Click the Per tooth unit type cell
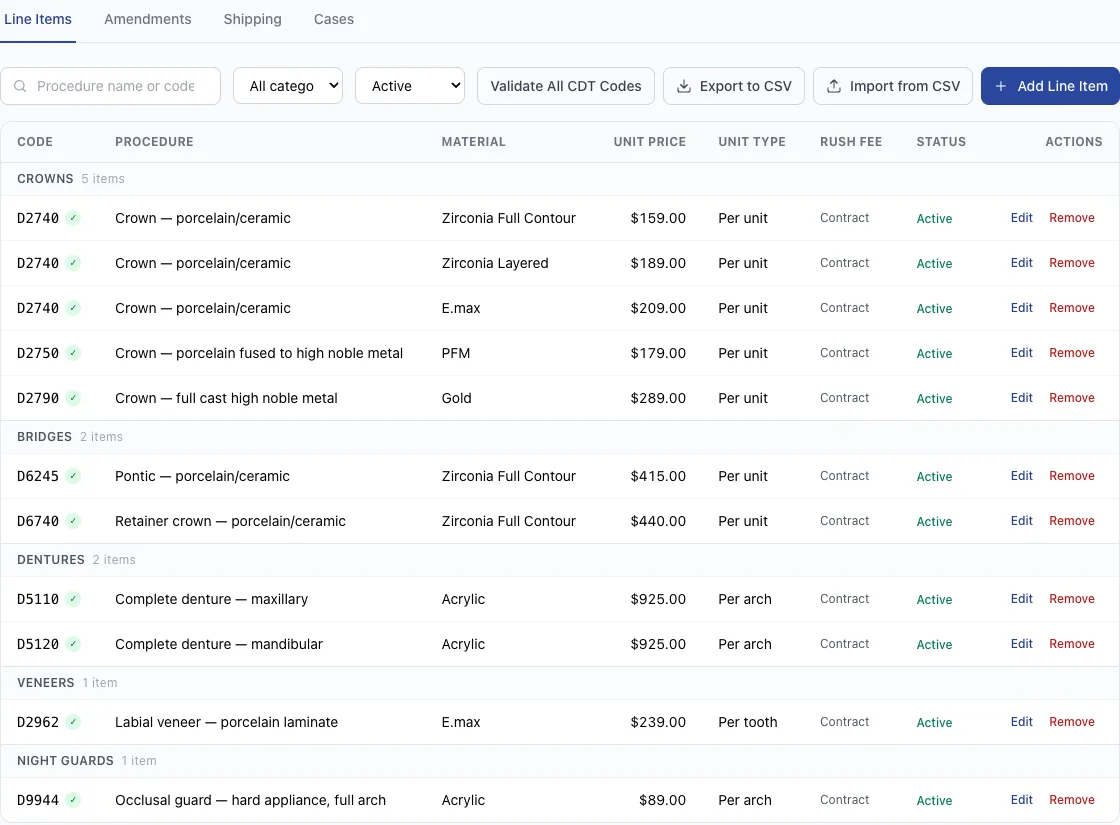The image size is (1120, 825). (x=748, y=722)
